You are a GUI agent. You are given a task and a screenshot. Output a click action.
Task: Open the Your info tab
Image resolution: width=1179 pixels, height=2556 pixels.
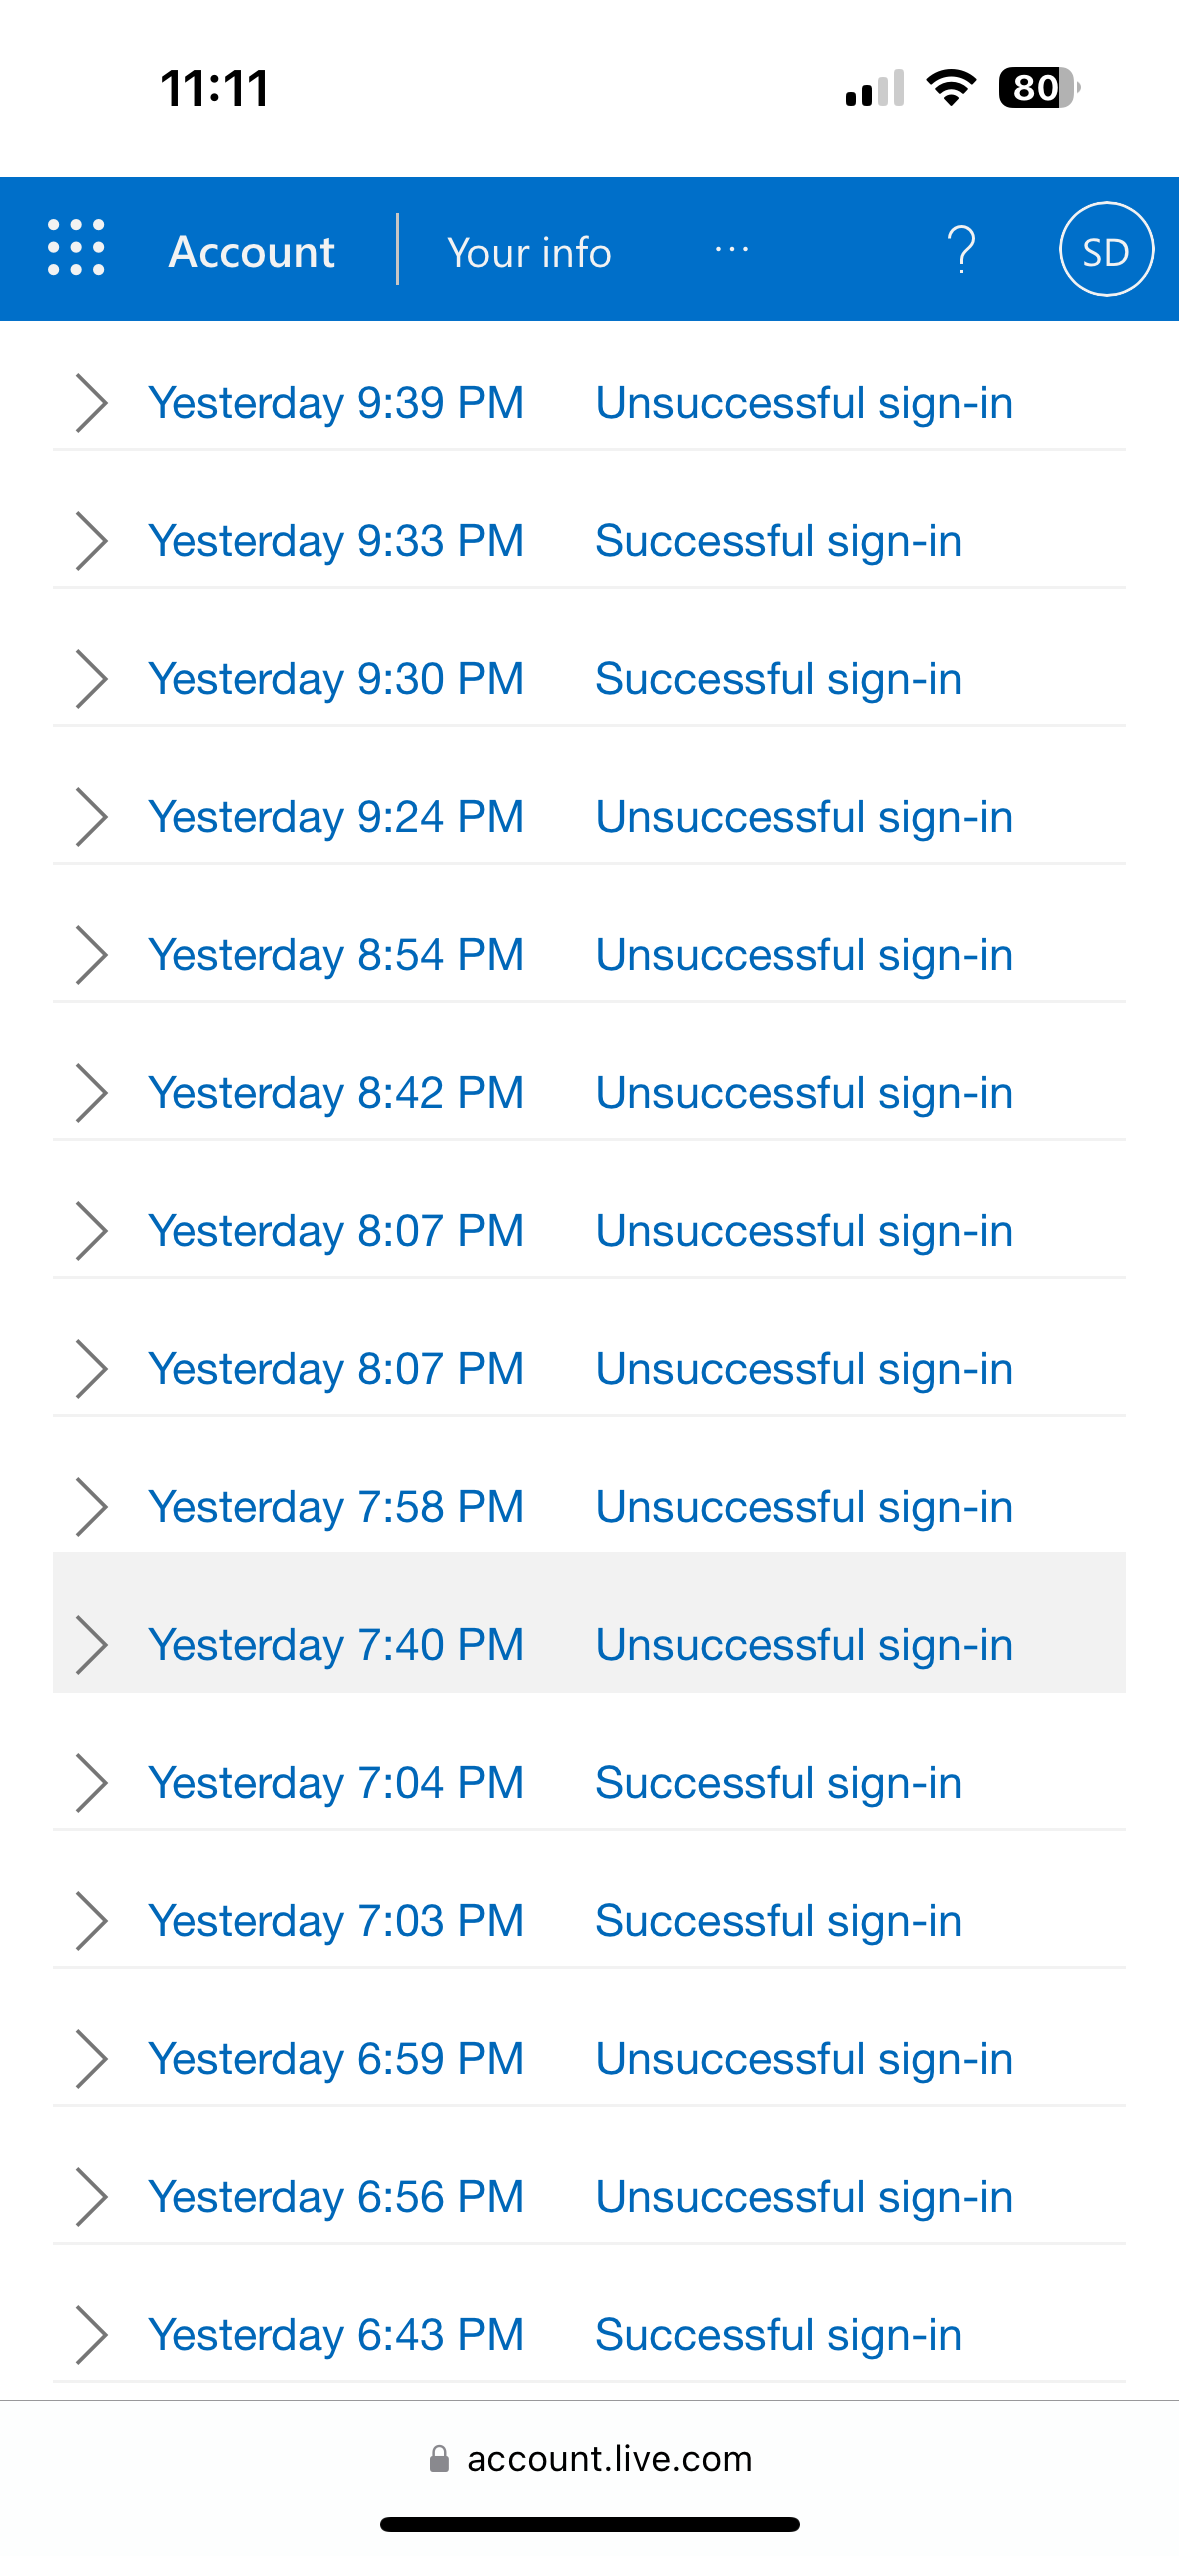pos(529,252)
